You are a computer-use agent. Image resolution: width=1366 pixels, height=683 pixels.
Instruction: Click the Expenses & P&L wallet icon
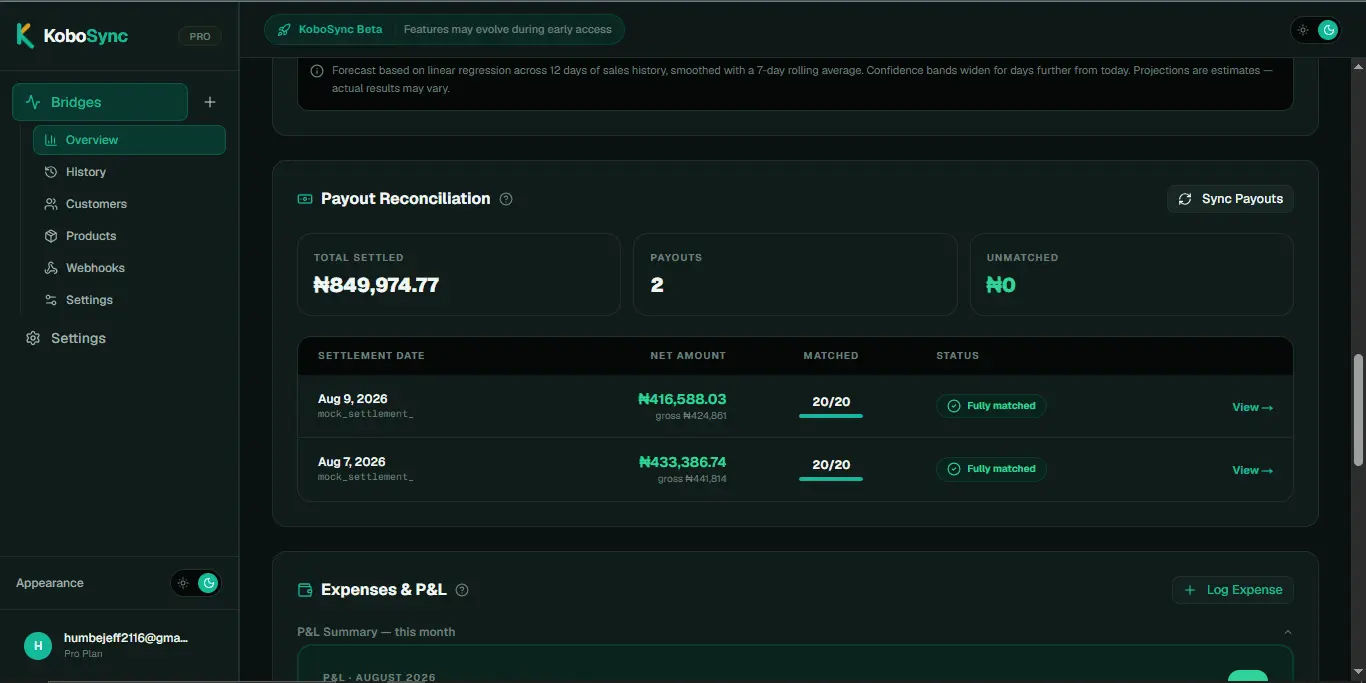[305, 590]
